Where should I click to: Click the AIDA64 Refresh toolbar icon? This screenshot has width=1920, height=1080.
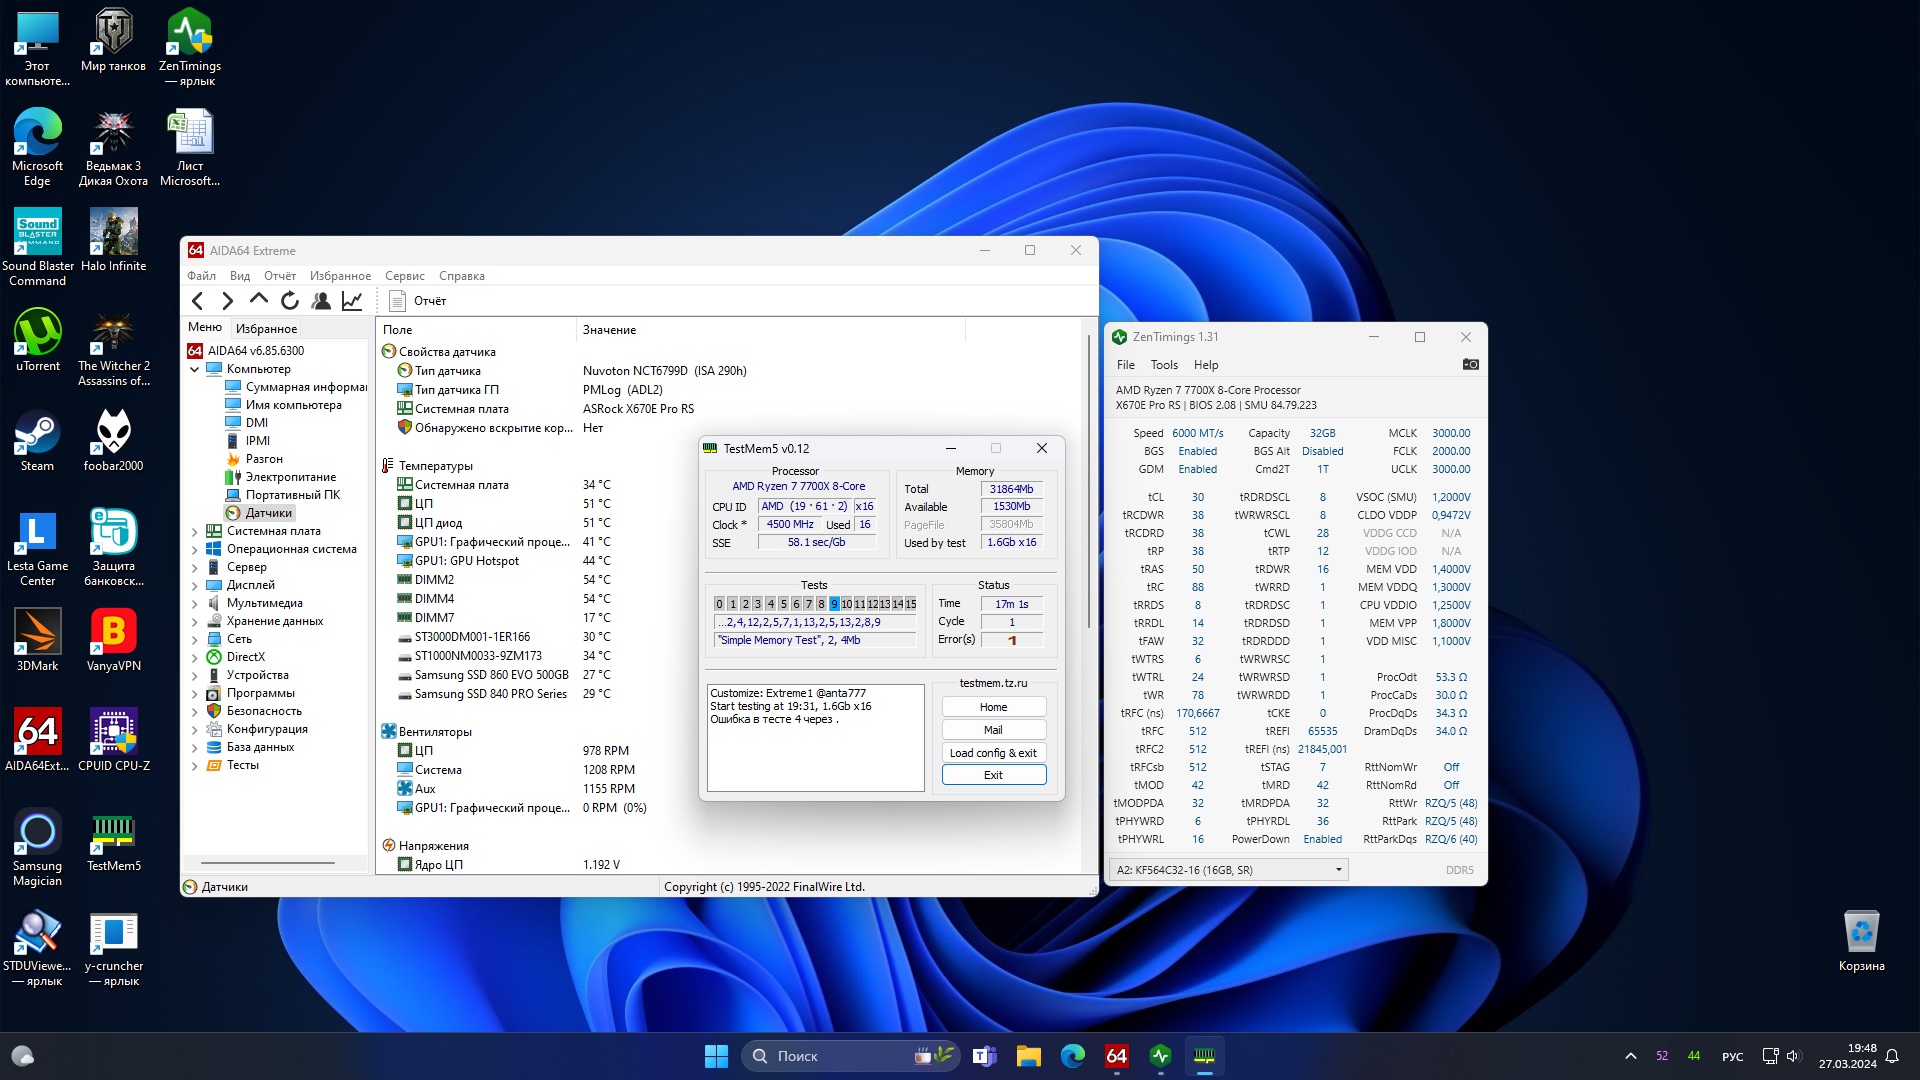pyautogui.click(x=290, y=301)
